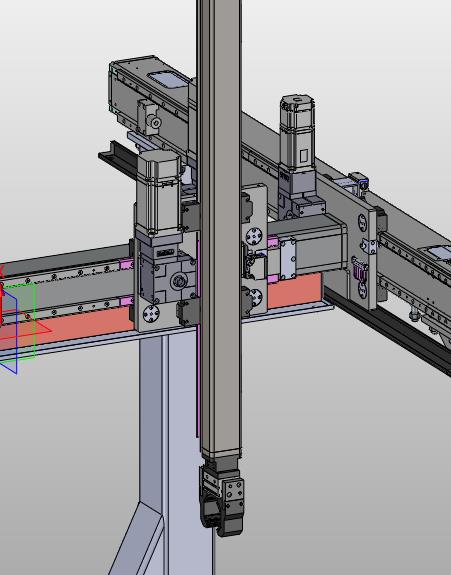451x575 pixels.
Task: Select the round gearbox output flange
Action: click(x=179, y=281)
